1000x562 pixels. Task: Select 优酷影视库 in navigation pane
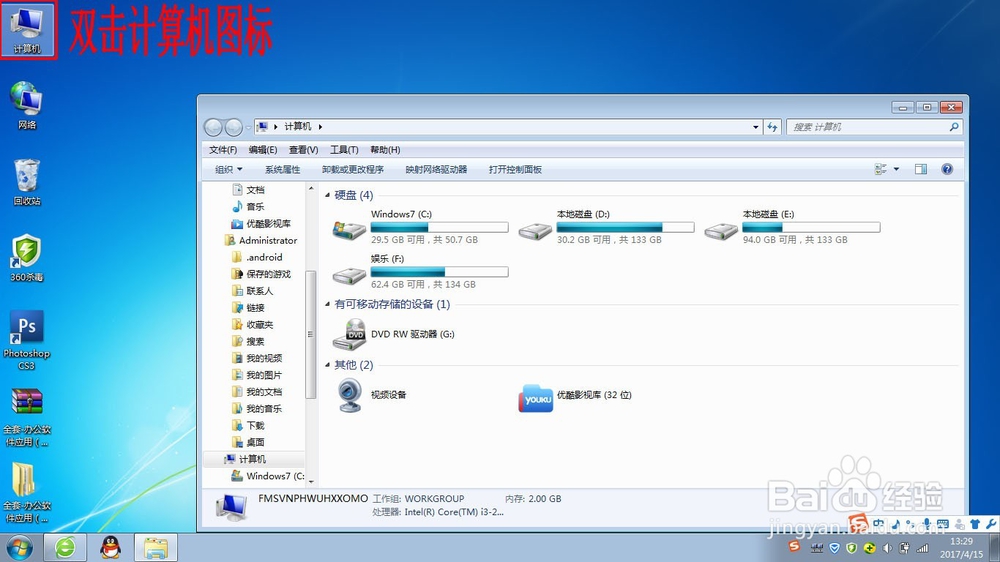261,224
